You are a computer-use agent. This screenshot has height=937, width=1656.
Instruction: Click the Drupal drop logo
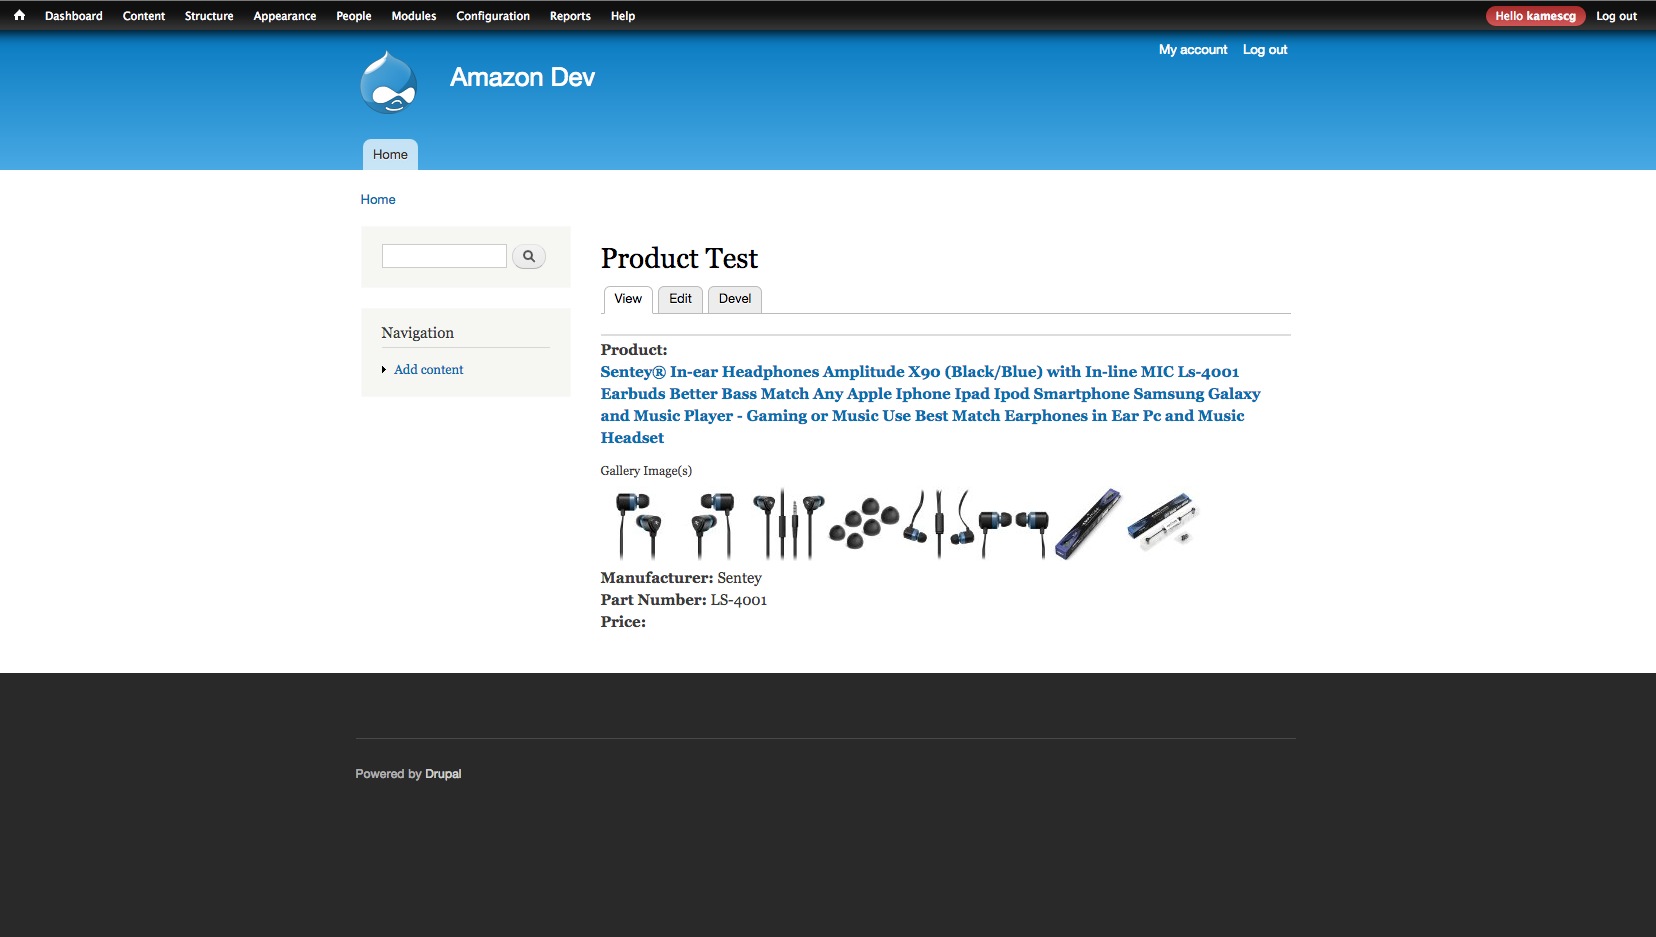click(389, 81)
